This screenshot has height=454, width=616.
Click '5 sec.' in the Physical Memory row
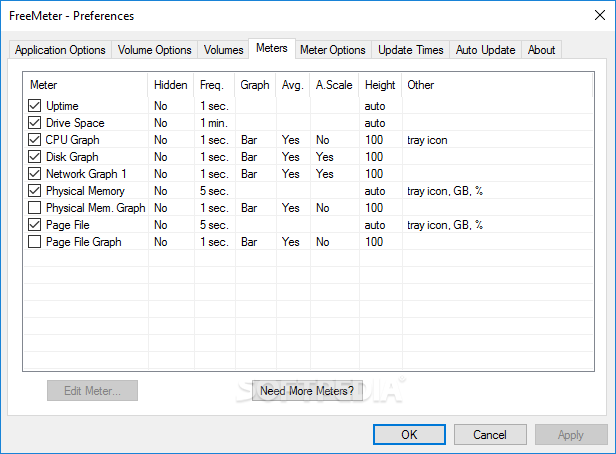click(214, 191)
